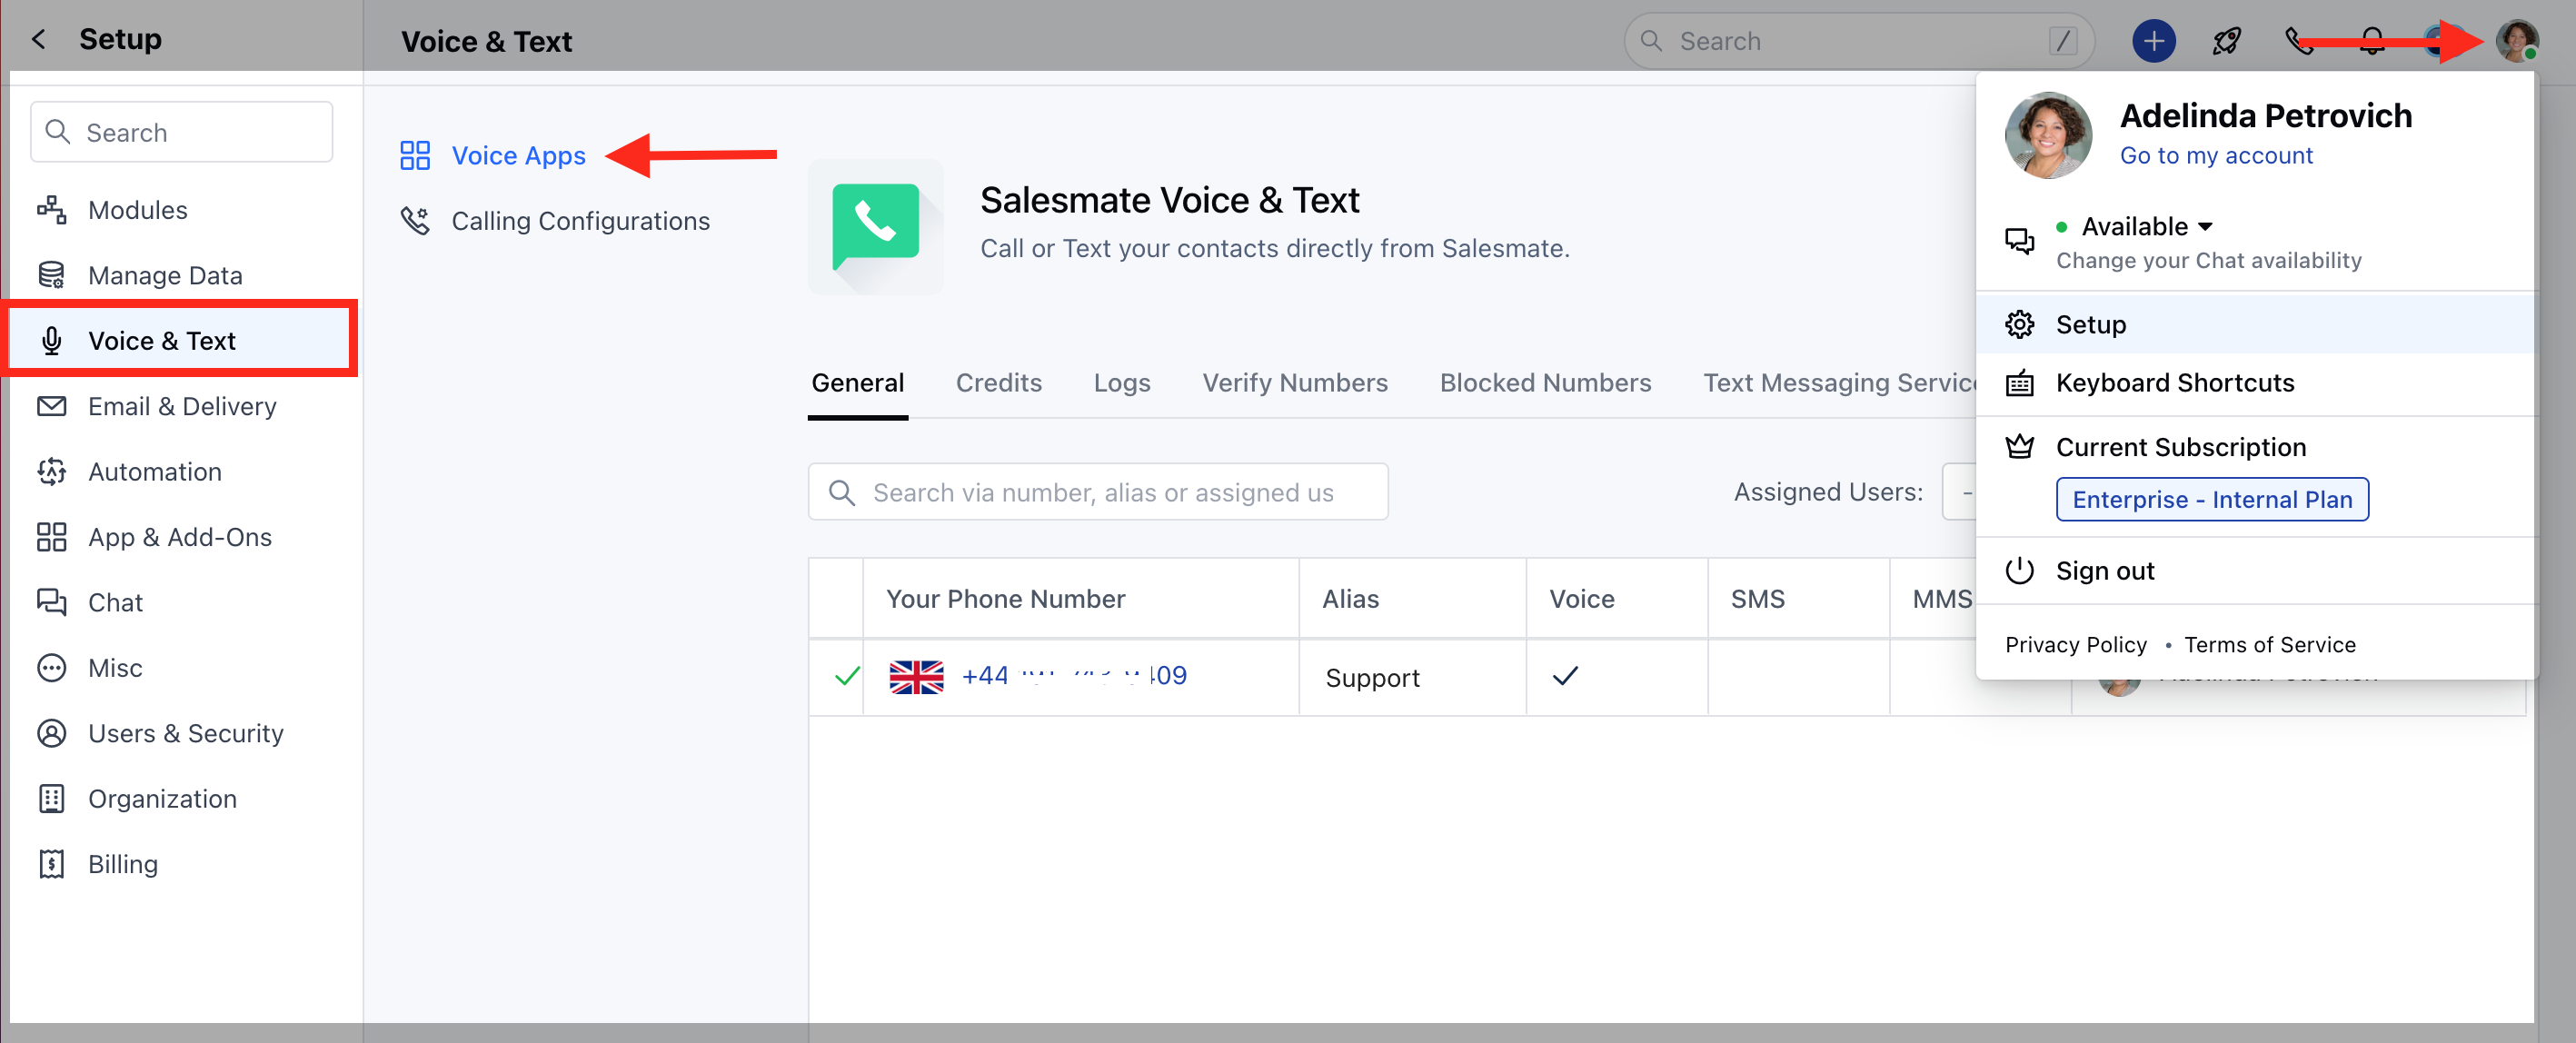The height and width of the screenshot is (1043, 2576).
Task: Switch to the Credits tab
Action: 998,383
